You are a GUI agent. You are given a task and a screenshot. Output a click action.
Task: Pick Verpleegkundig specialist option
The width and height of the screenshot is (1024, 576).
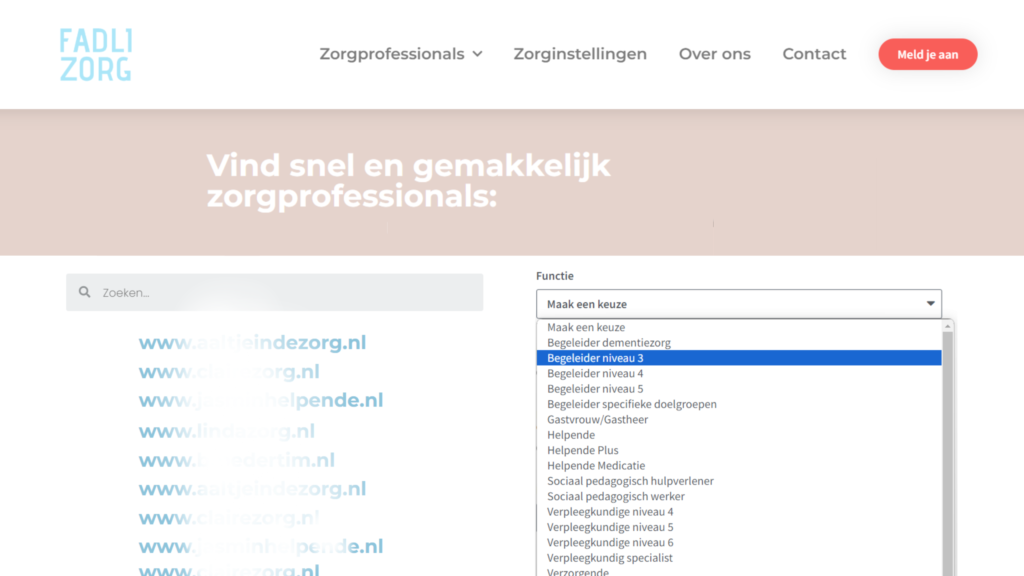coord(610,558)
